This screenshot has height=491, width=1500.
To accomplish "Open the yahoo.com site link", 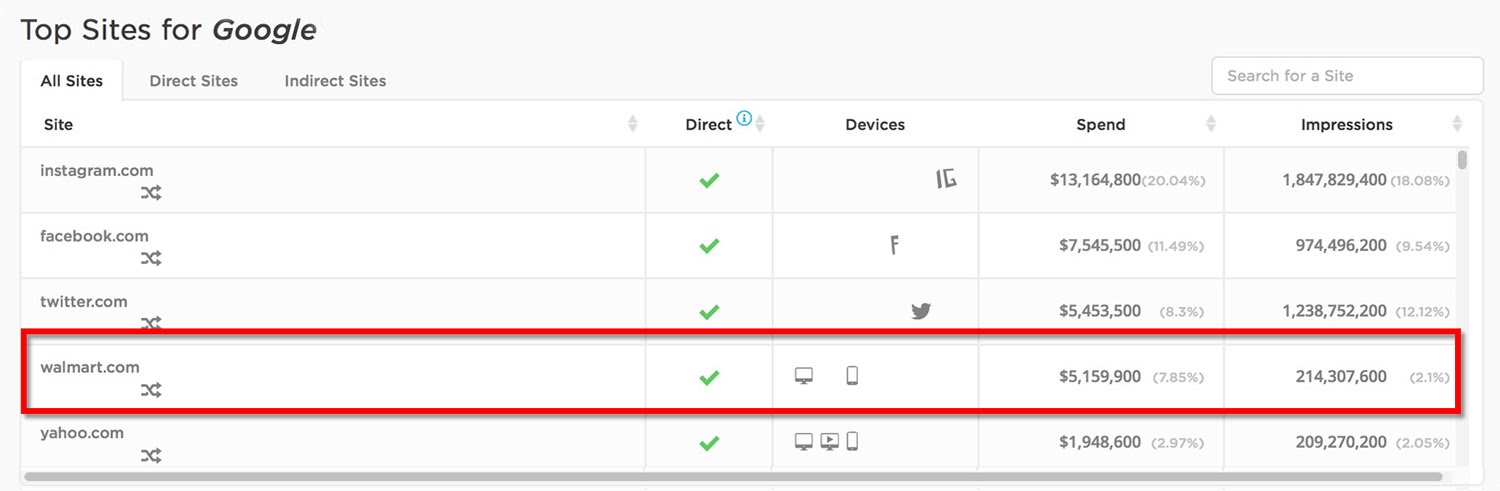I will (x=82, y=433).
